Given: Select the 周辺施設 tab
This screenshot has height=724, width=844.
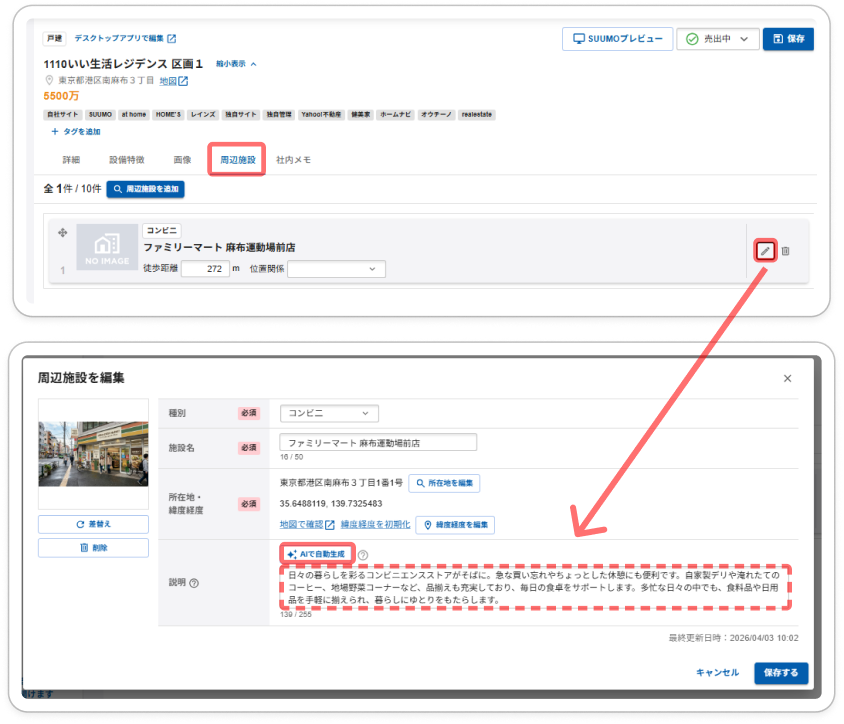Looking at the screenshot, I should point(237,160).
